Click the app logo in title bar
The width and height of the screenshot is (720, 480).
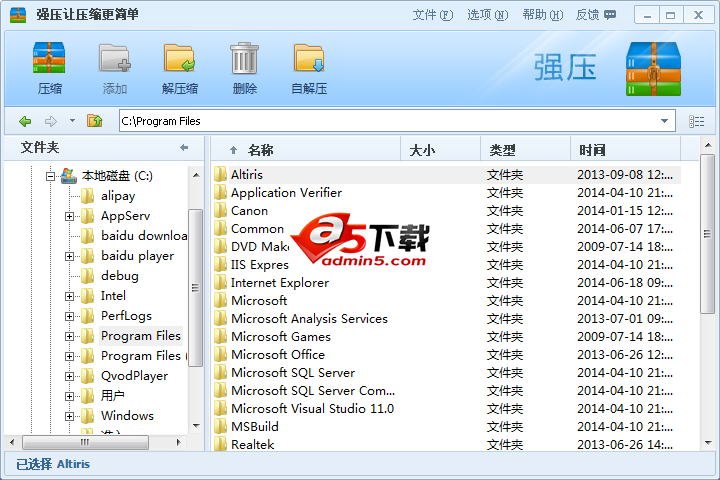[x=18, y=15]
